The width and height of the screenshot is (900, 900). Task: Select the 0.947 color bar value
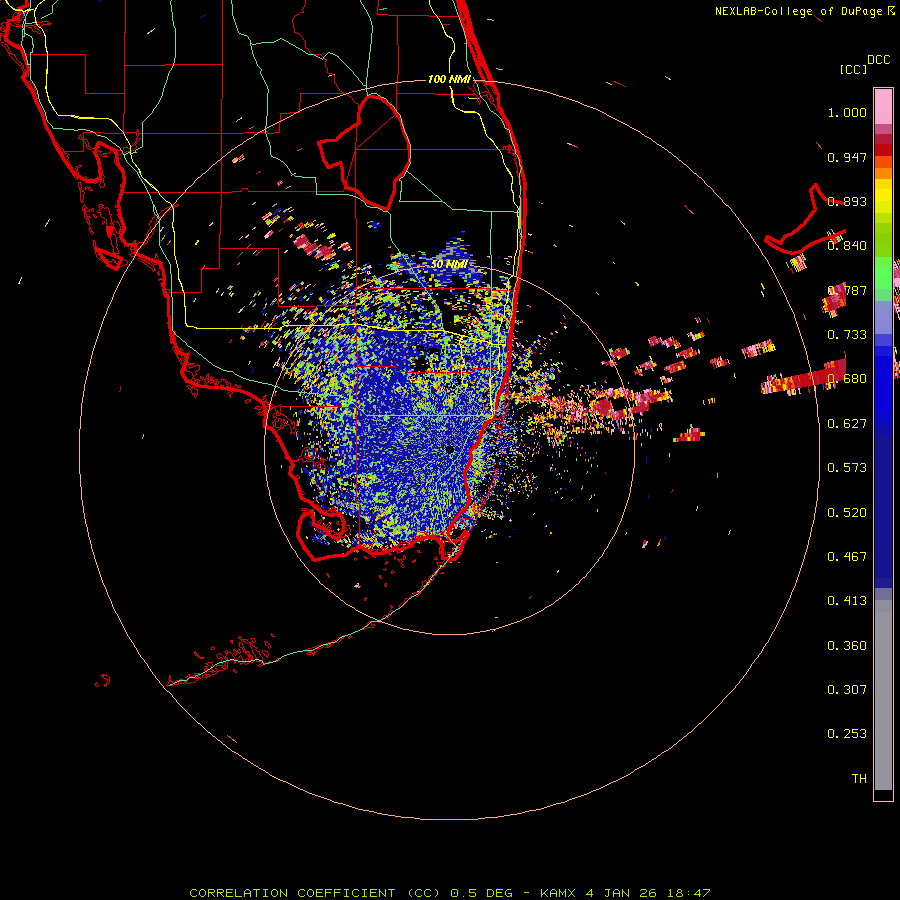(847, 157)
